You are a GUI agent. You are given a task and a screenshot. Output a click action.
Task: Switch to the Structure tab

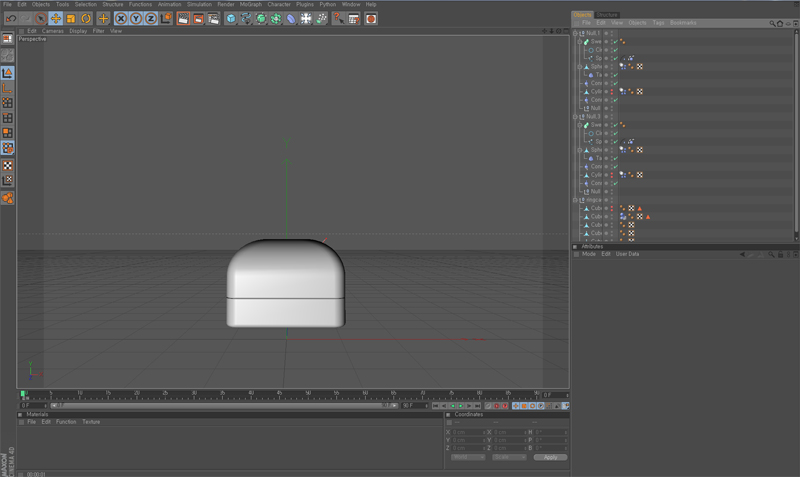pos(607,15)
